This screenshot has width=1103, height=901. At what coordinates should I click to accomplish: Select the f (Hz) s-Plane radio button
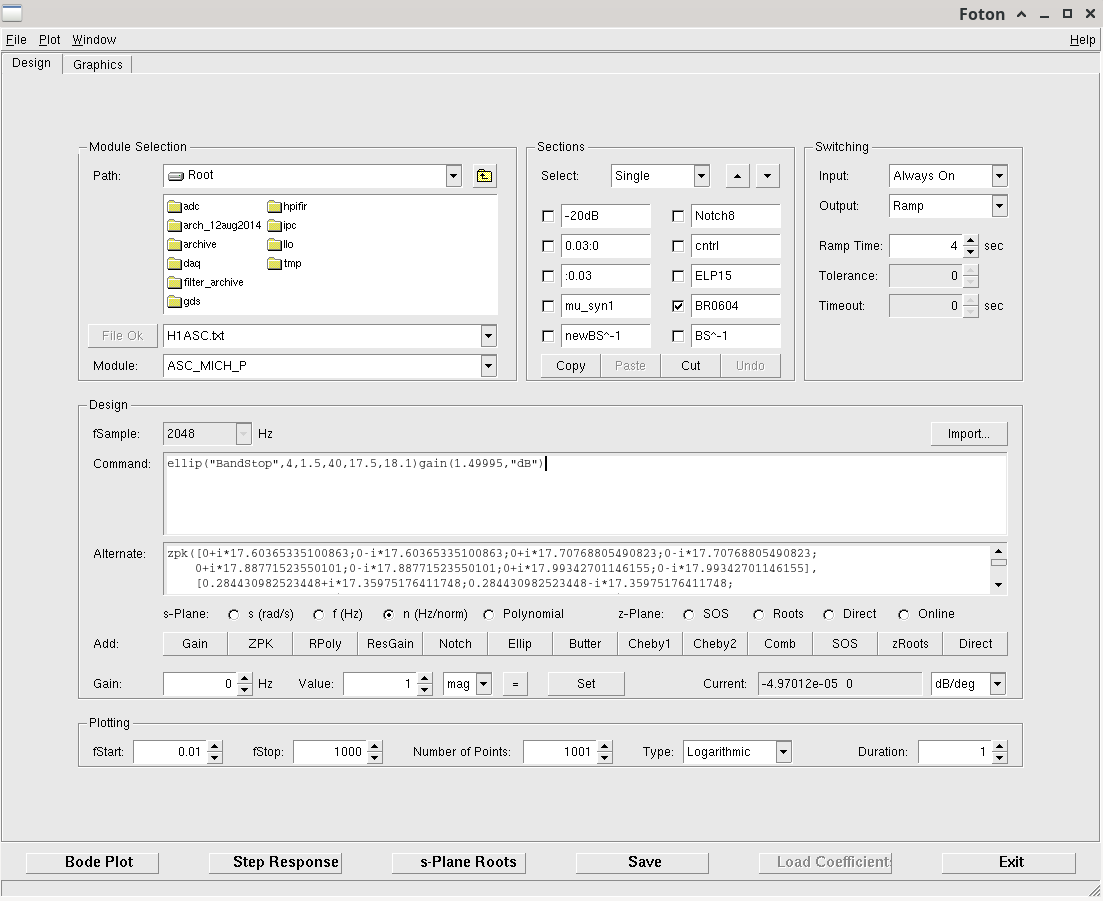319,615
